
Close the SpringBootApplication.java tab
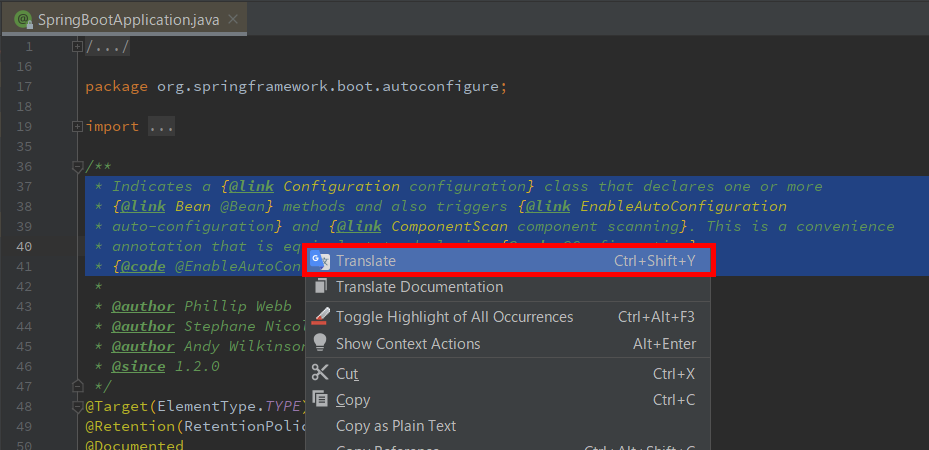coord(233,20)
